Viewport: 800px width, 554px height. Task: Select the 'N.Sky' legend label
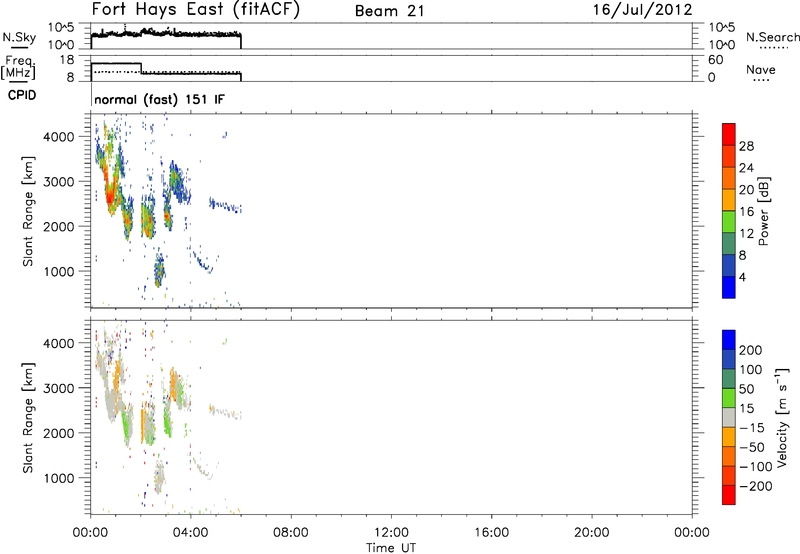click(x=19, y=37)
